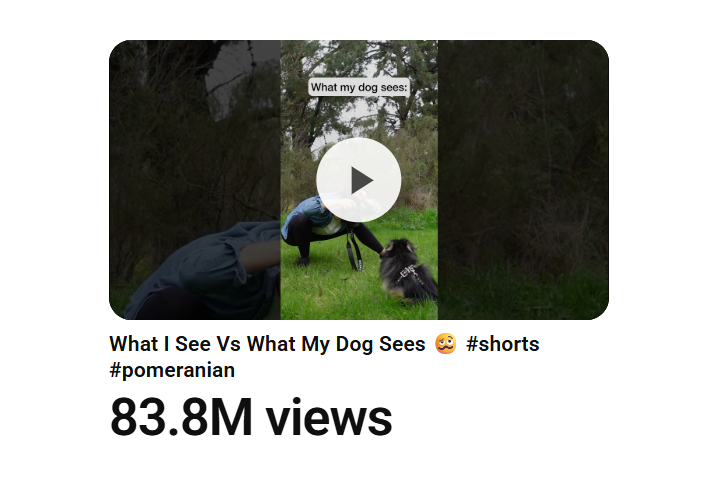Click the 83.8M views count
The height and width of the screenshot is (482, 718).
pos(251,417)
